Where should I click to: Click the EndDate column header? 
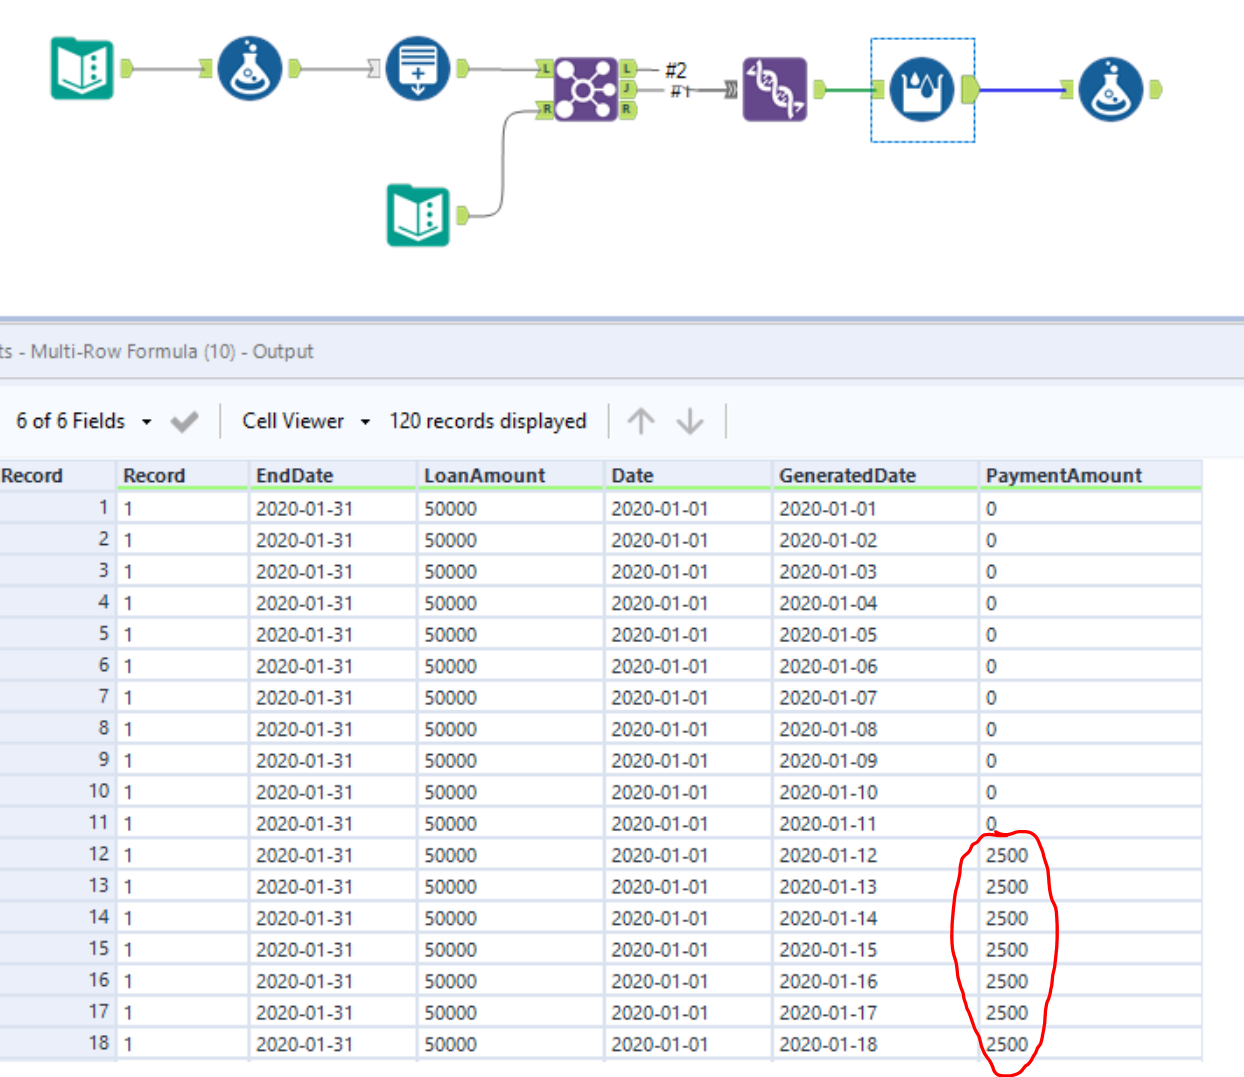tap(294, 476)
